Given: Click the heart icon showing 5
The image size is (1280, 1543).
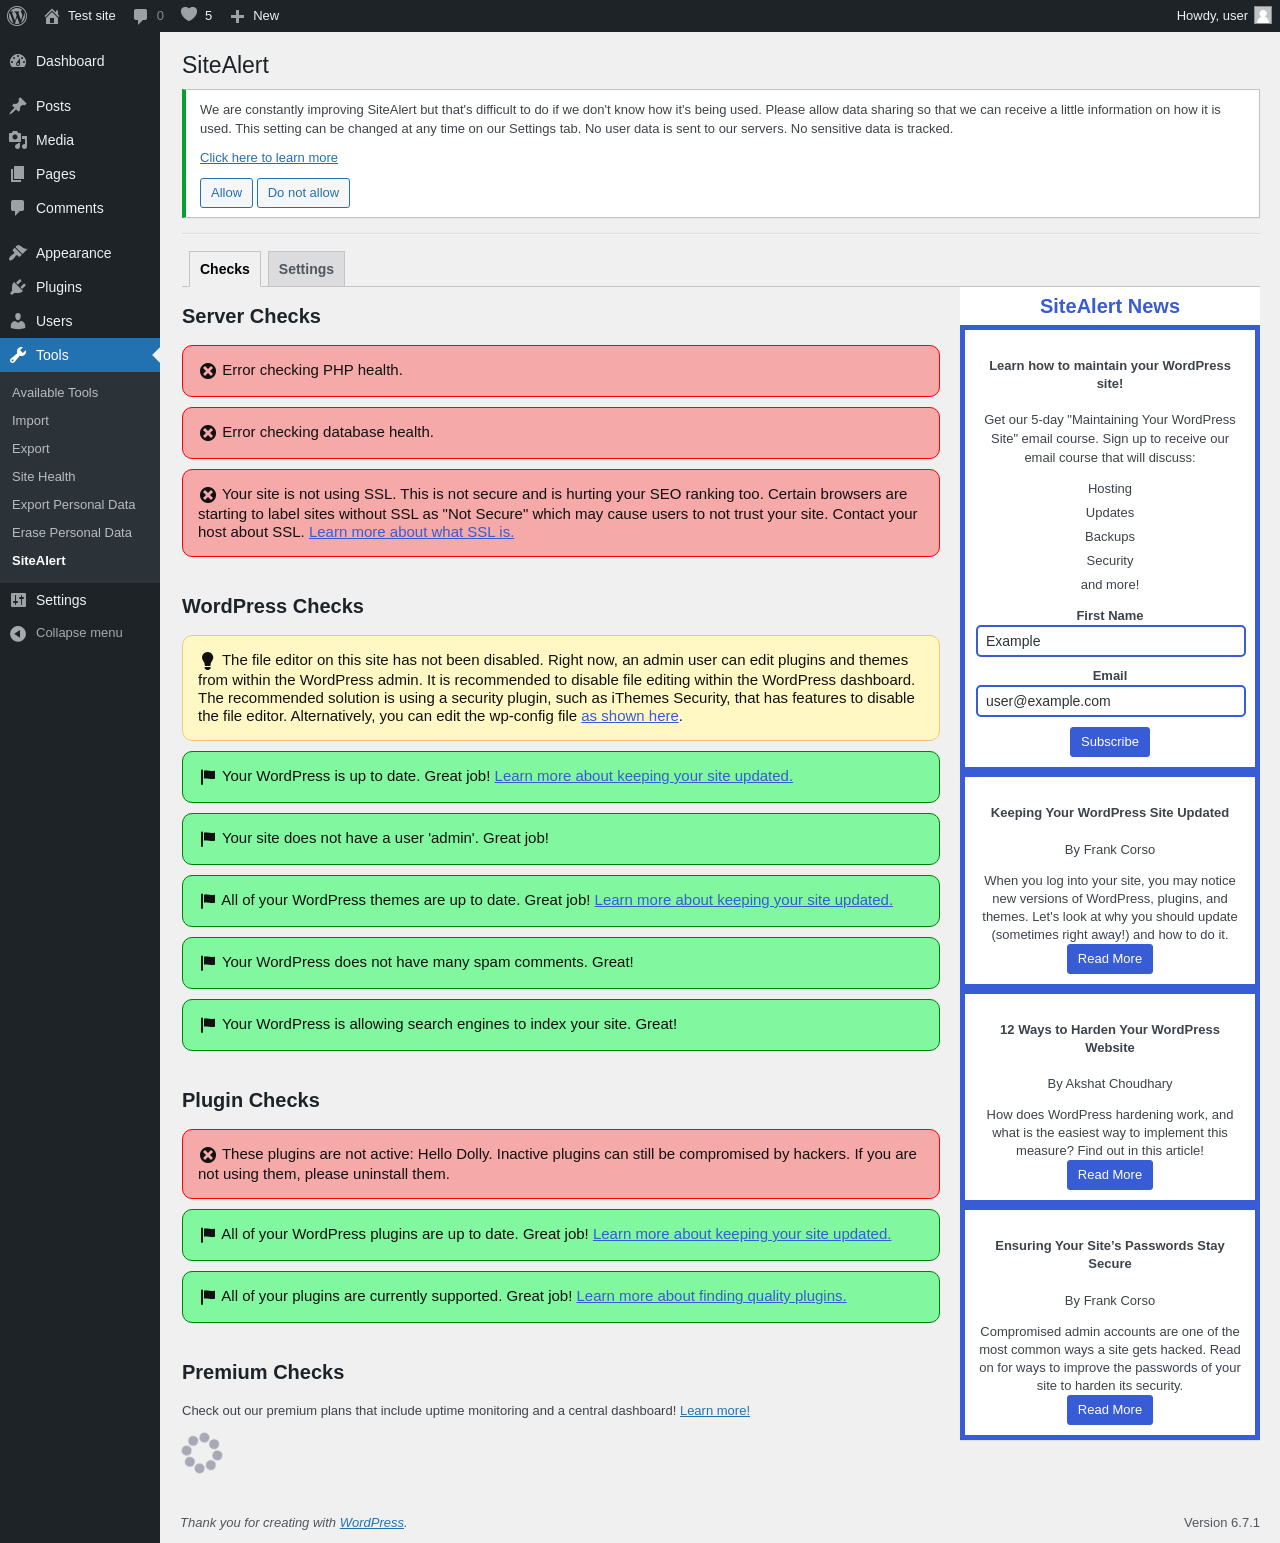Looking at the screenshot, I should point(189,15).
